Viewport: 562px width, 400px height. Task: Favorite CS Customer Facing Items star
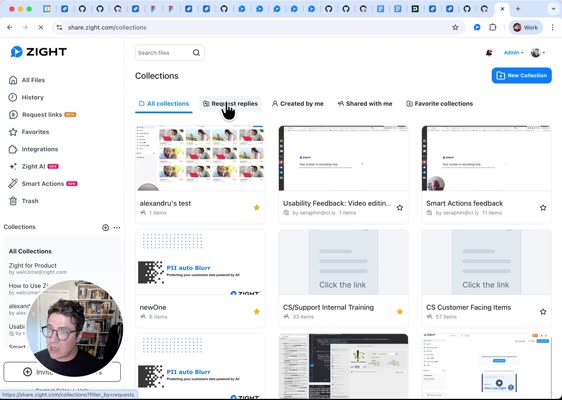point(543,311)
